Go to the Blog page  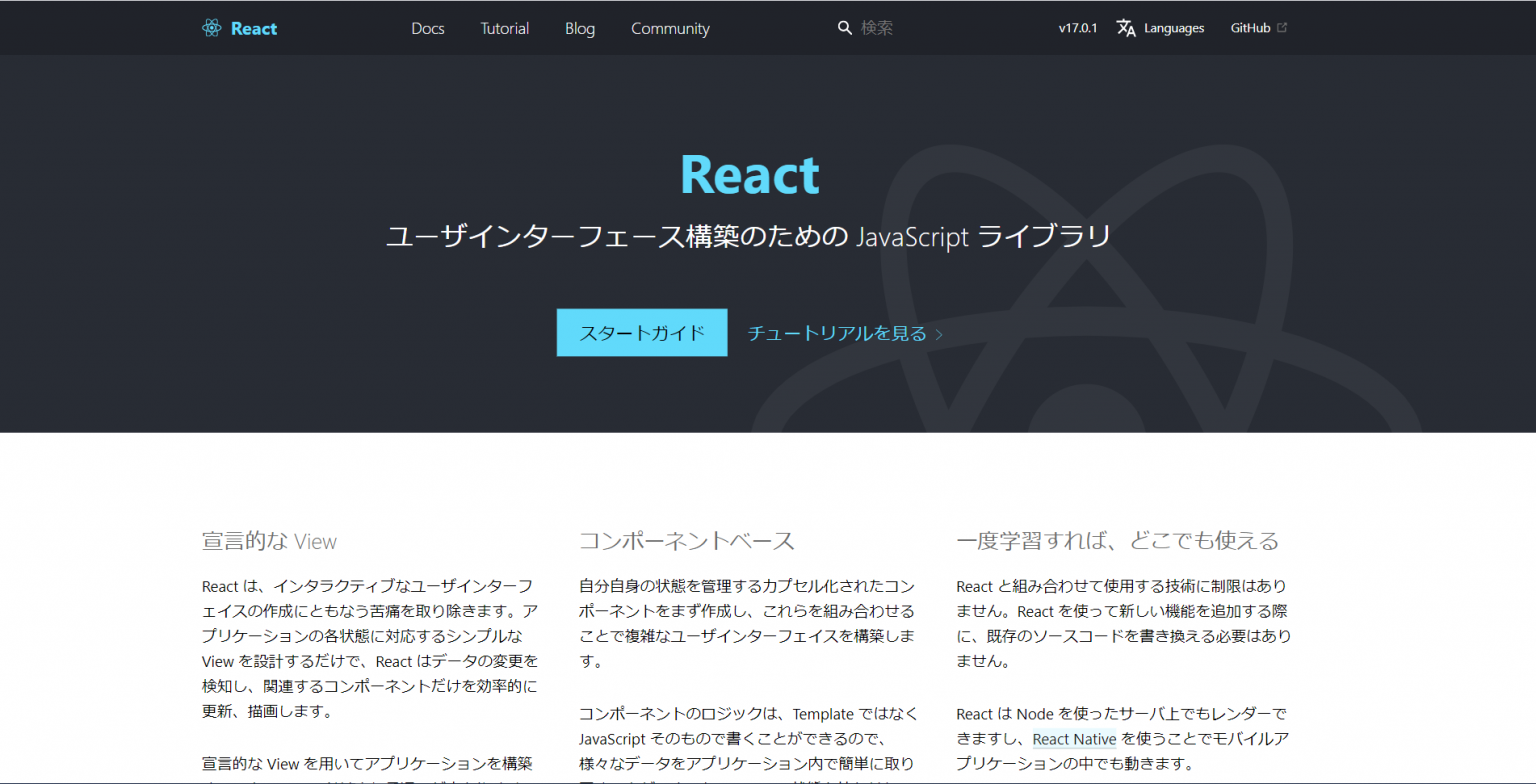[x=580, y=28]
